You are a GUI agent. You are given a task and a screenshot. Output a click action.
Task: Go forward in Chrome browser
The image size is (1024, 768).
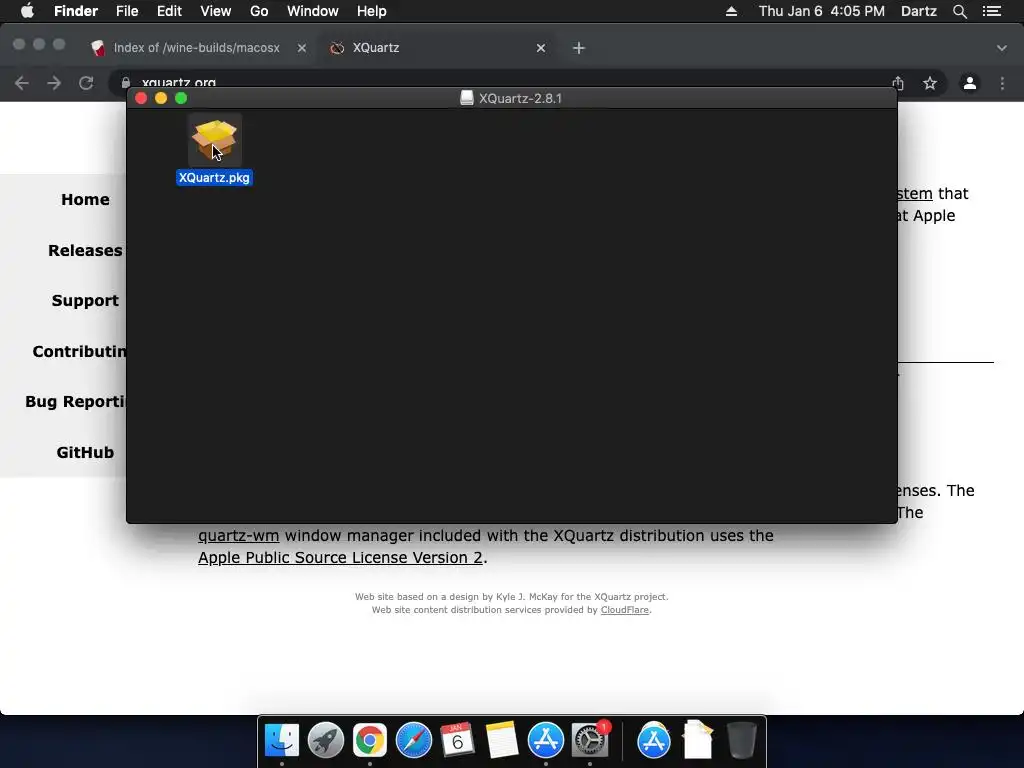54,83
